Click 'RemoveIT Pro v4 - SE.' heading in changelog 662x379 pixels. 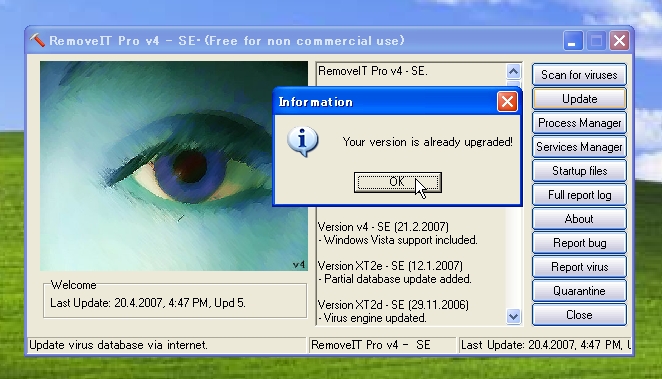point(373,71)
